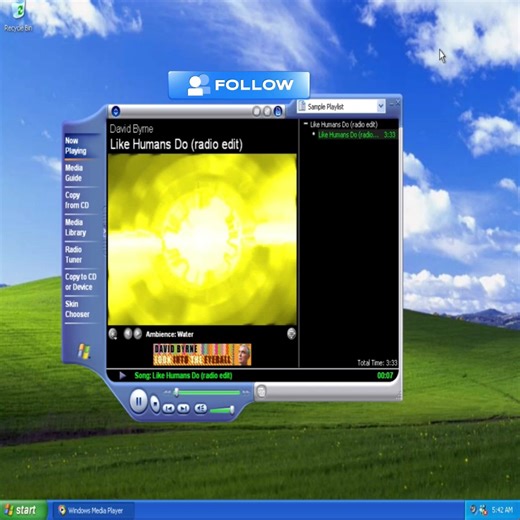Turn shuffle on
Image resolution: width=520 pixels, height=520 pixels.
pos(267,111)
